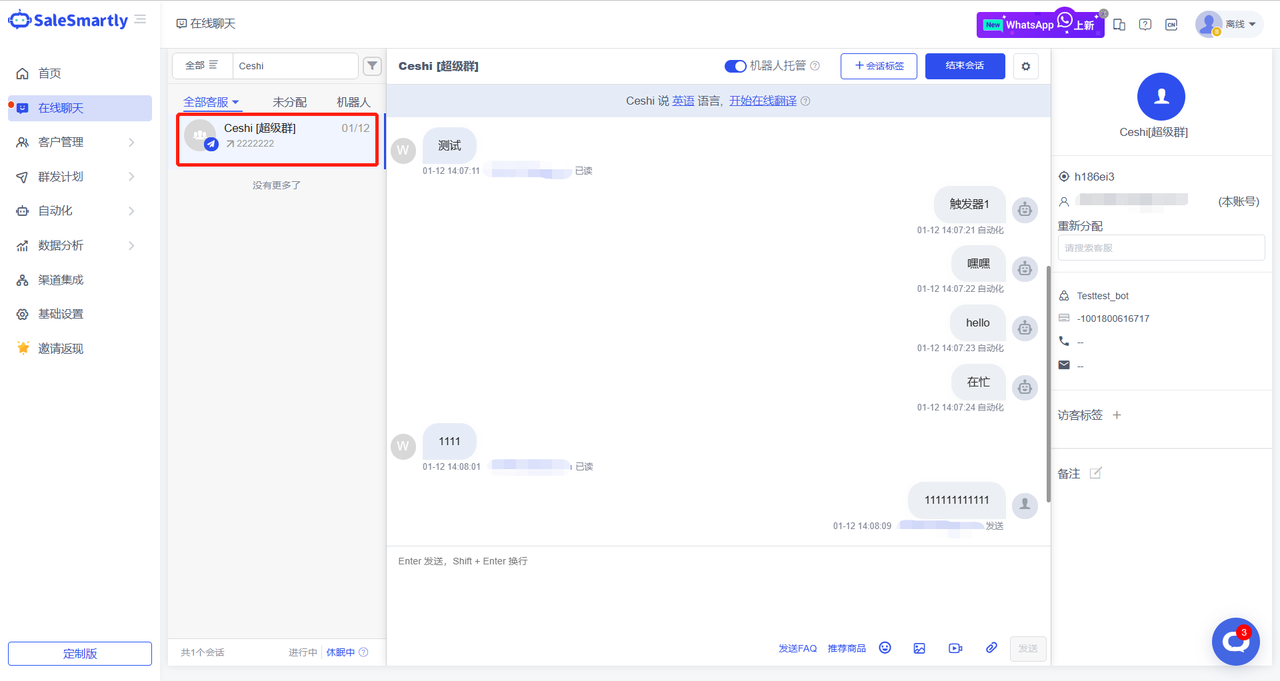Click the 请搜索客服 reassign input field
The image size is (1280, 681).
coord(1160,247)
